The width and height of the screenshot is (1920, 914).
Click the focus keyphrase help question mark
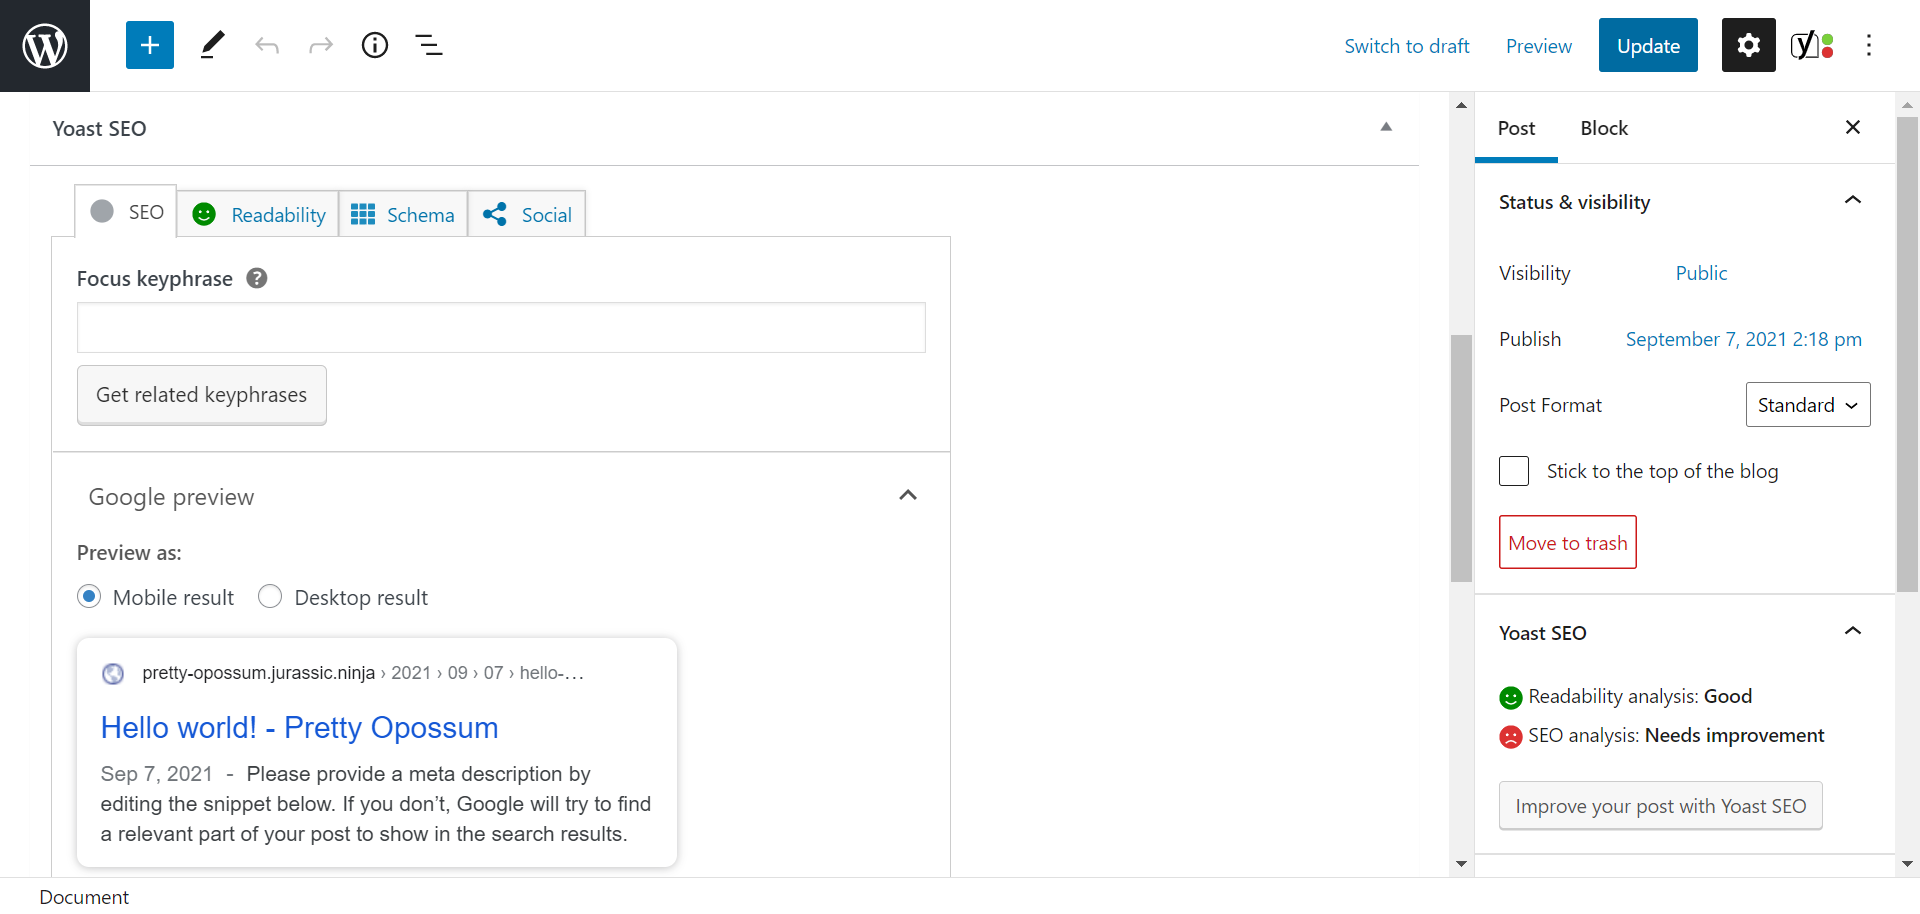point(257,278)
